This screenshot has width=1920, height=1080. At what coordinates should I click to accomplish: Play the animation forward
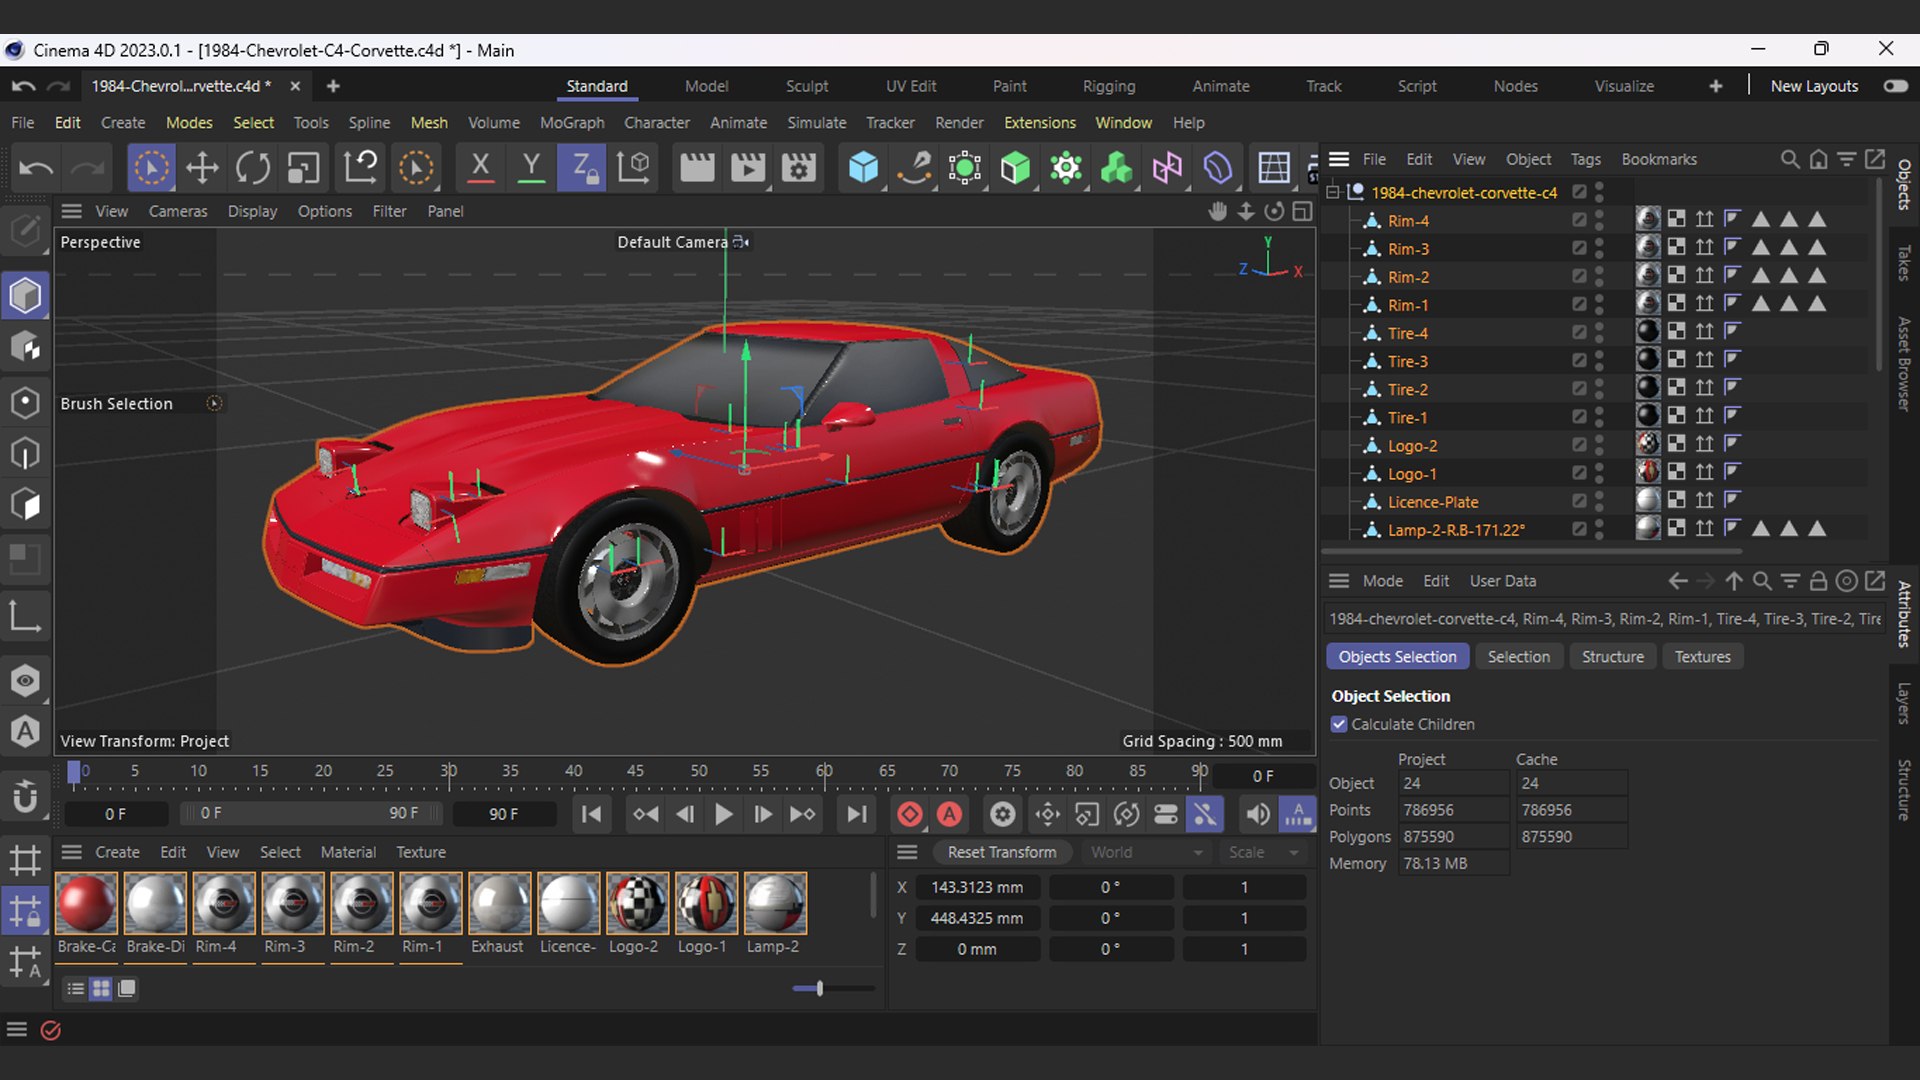click(x=723, y=814)
